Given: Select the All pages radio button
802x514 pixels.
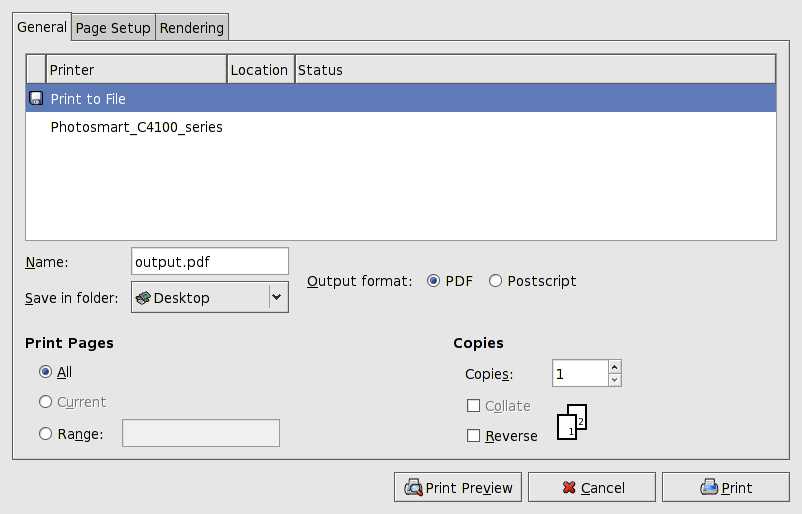Looking at the screenshot, I should pyautogui.click(x=45, y=372).
